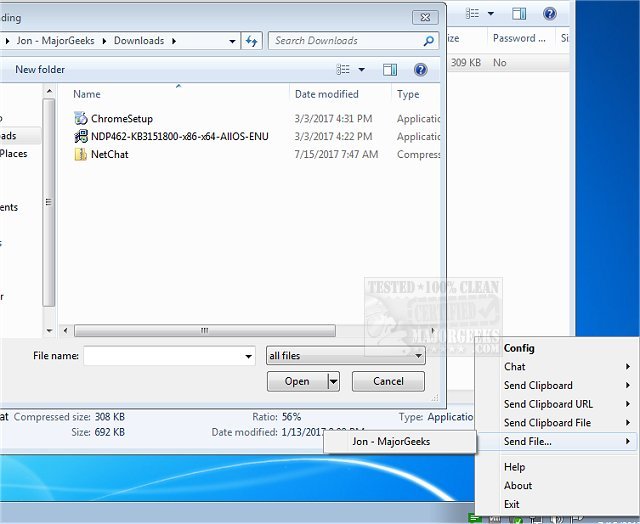Select the ChromeSetup file icon
This screenshot has width=640, height=524.
point(81,118)
